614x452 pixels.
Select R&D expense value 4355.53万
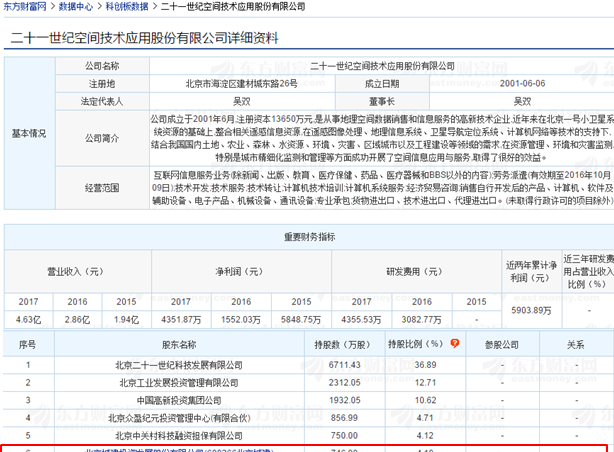(361, 320)
